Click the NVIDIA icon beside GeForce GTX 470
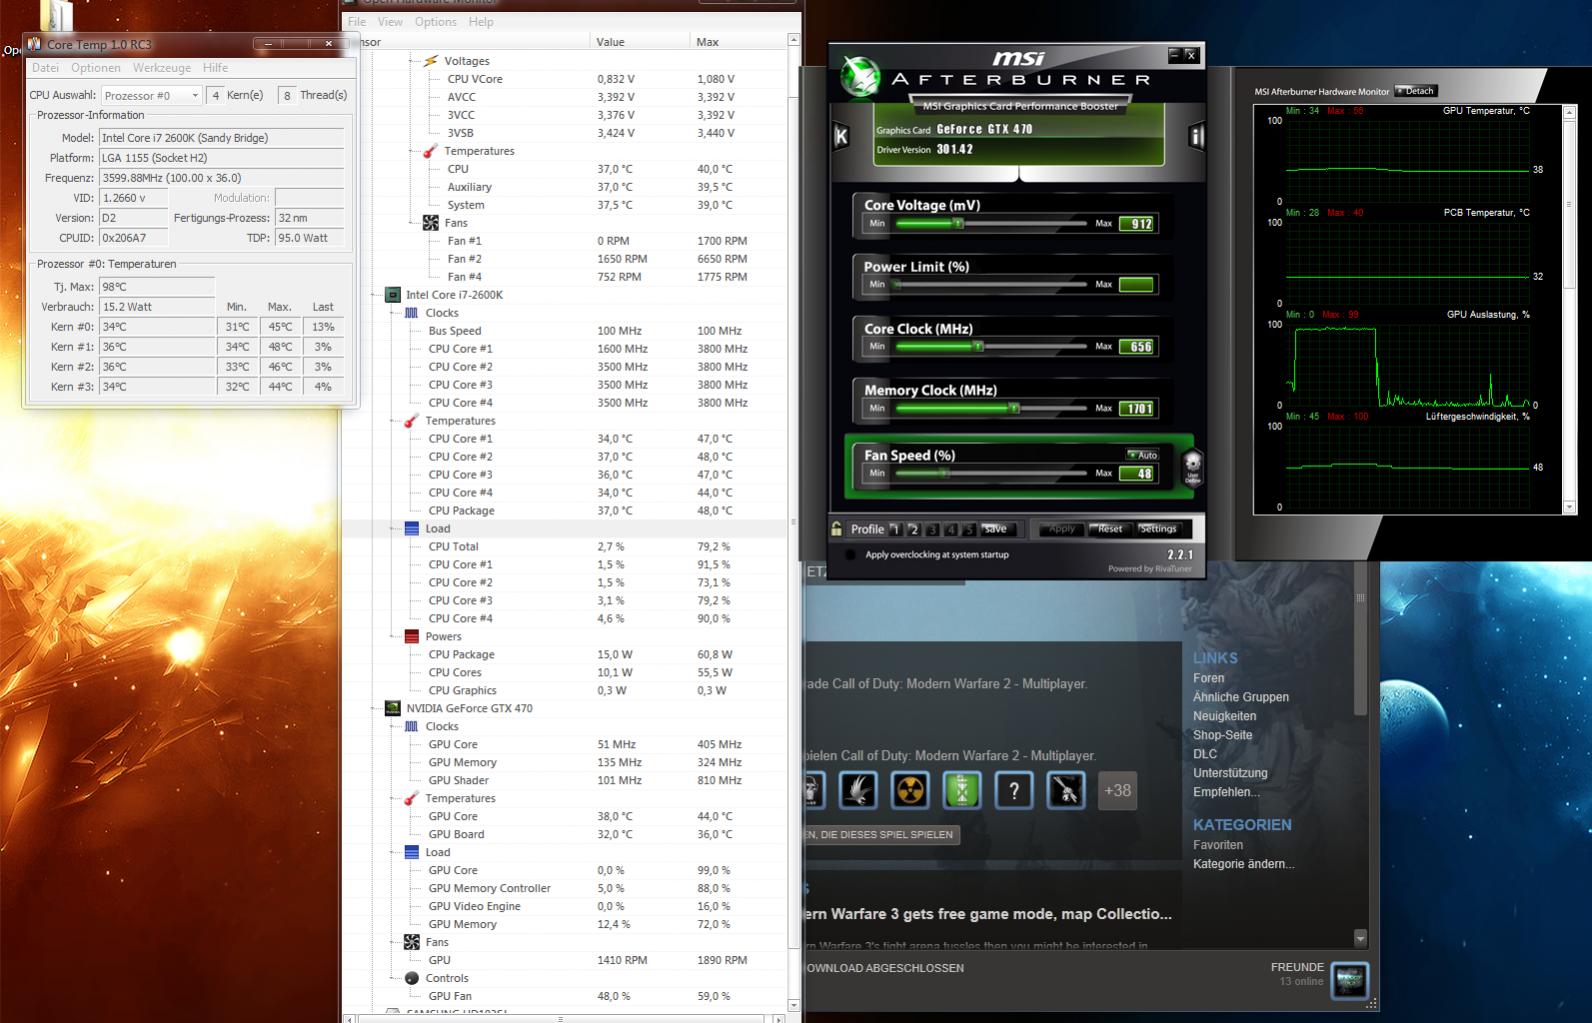 pyautogui.click(x=393, y=708)
